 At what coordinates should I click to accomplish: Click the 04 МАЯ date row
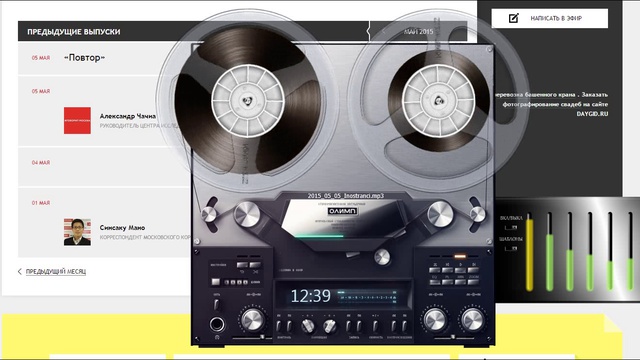(104, 167)
